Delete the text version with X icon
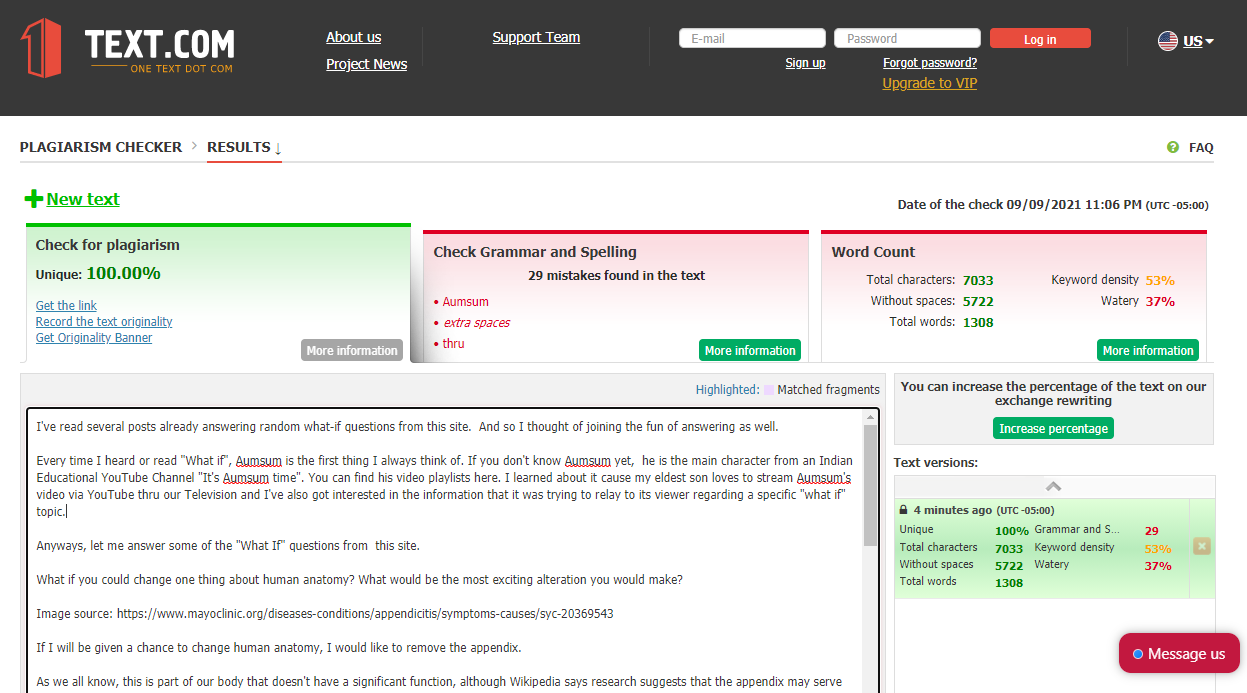Image resolution: width=1247 pixels, height=693 pixels. (1202, 546)
